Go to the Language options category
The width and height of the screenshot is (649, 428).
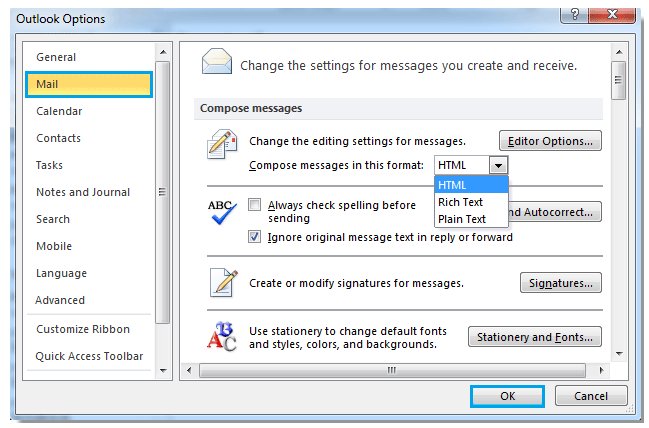tap(89, 273)
